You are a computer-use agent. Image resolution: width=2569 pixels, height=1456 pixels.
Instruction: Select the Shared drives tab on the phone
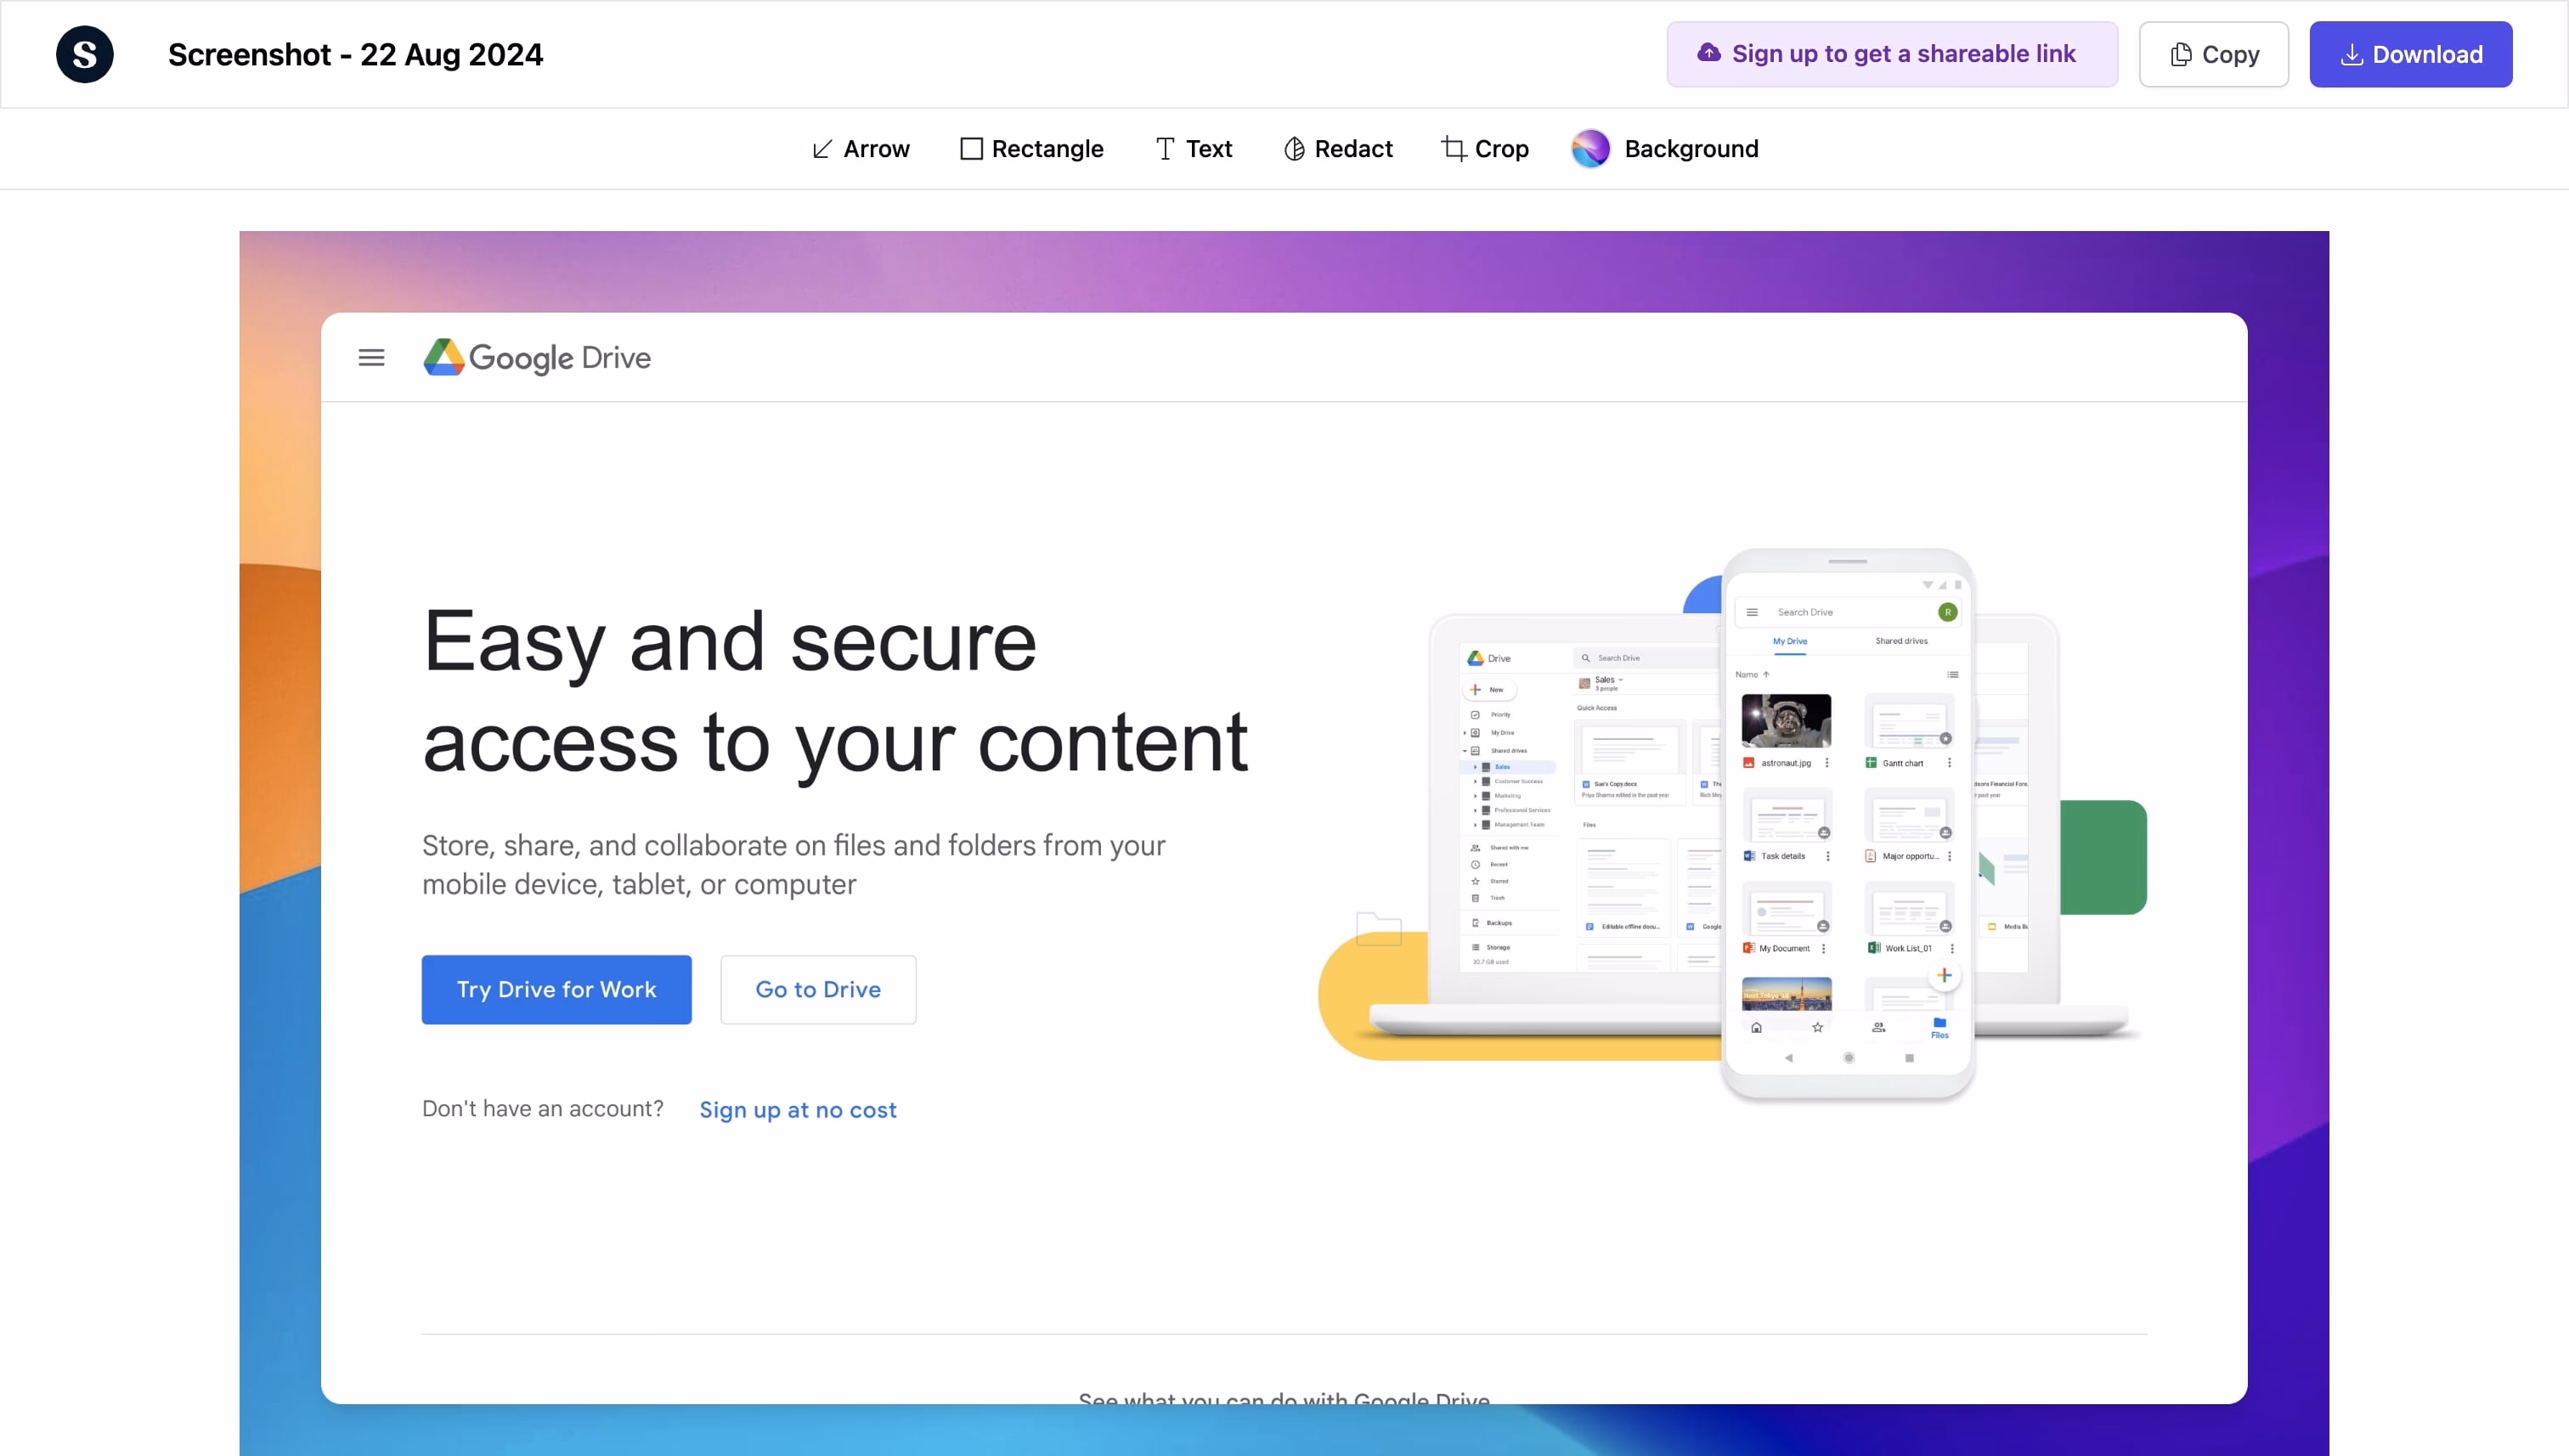(1901, 641)
